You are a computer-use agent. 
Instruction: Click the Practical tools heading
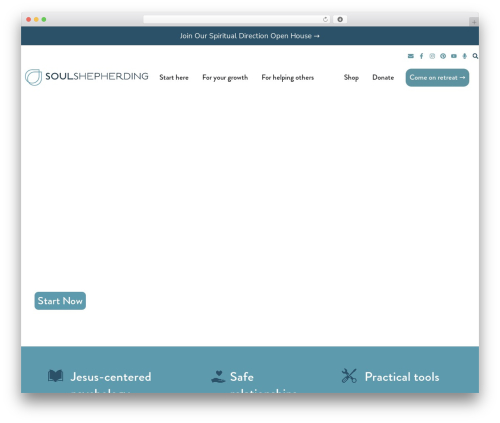click(x=402, y=377)
